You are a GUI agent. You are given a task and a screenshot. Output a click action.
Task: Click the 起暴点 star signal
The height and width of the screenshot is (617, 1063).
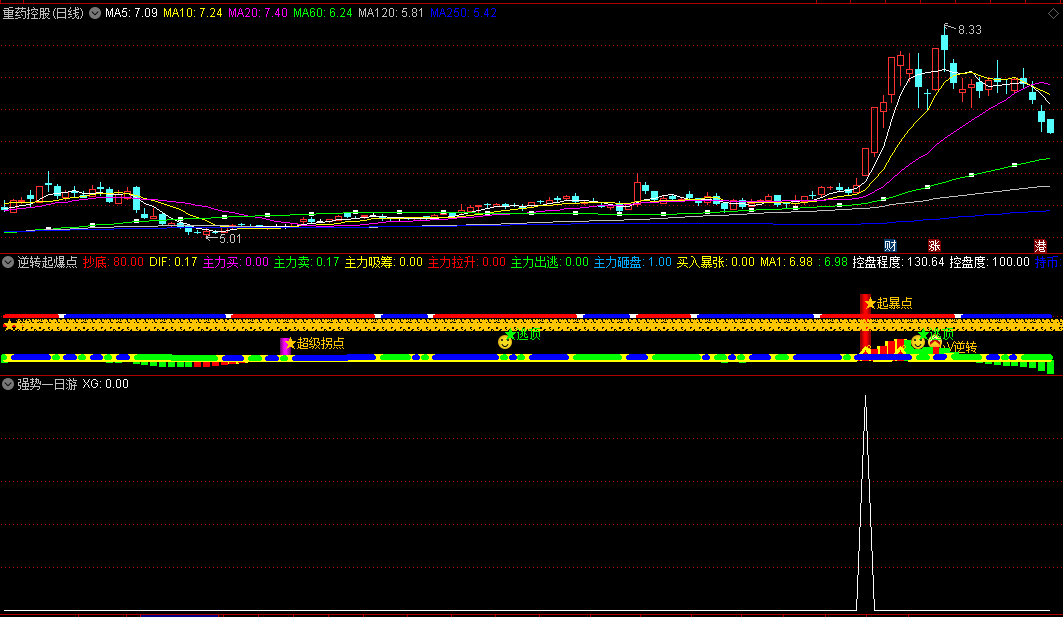click(x=870, y=303)
